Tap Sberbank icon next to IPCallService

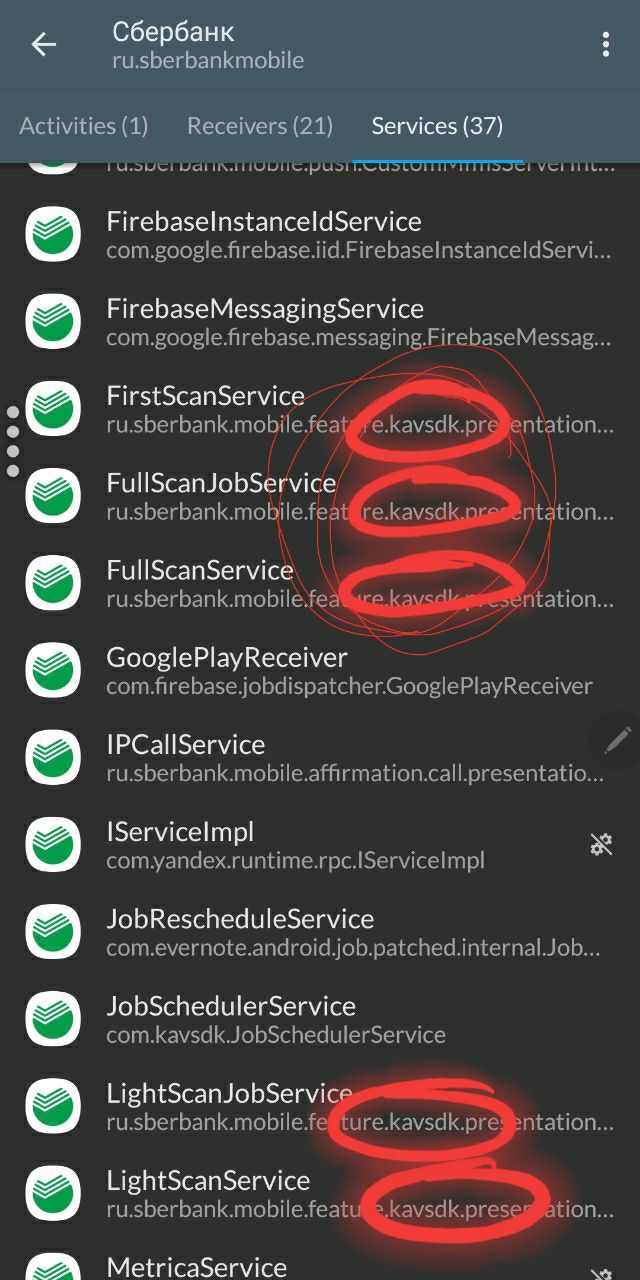click(x=53, y=757)
